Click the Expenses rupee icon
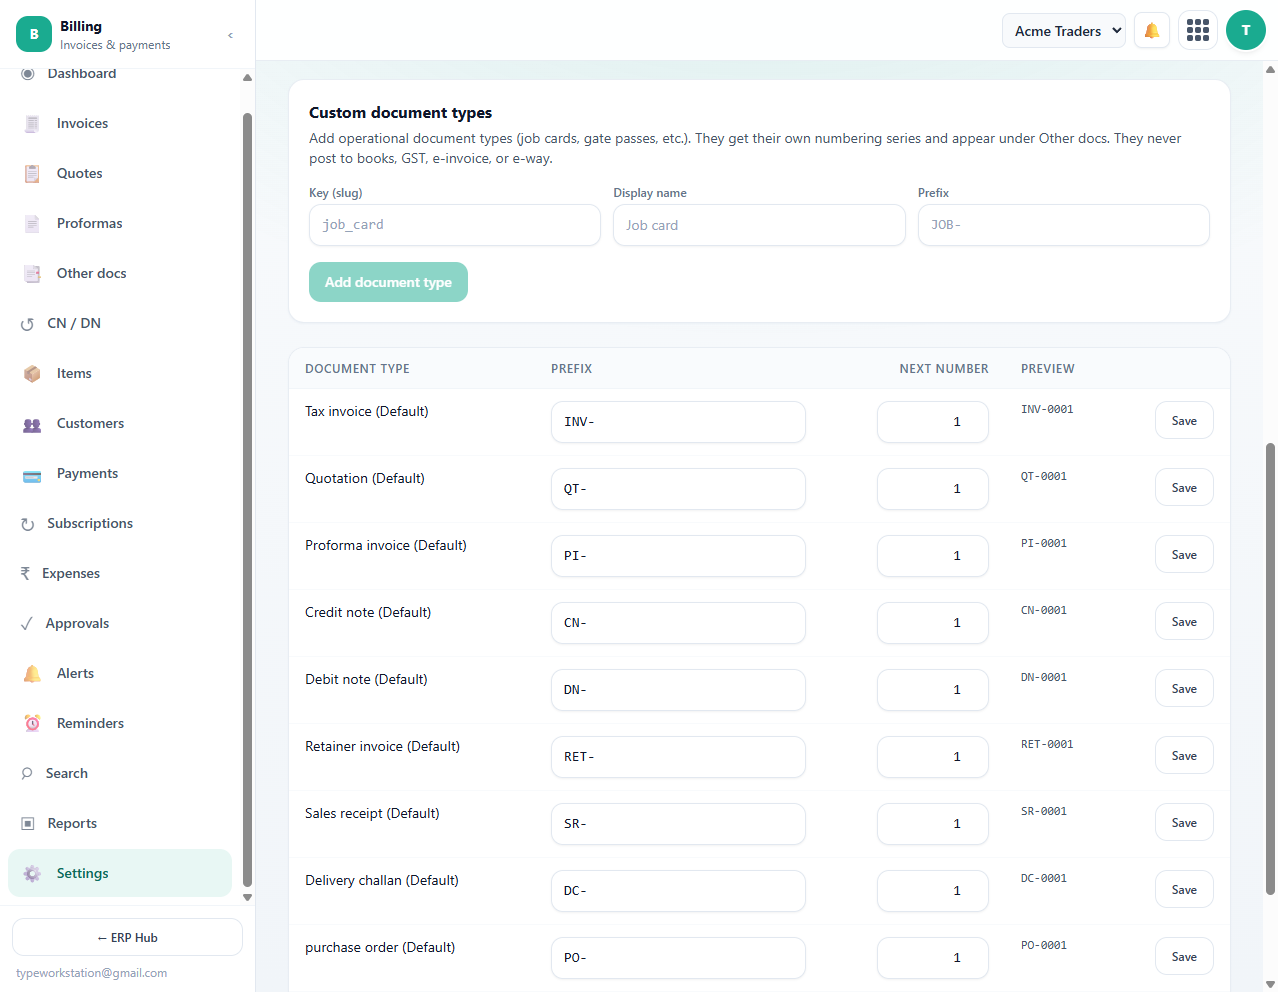This screenshot has height=992, width=1278. pos(25,574)
